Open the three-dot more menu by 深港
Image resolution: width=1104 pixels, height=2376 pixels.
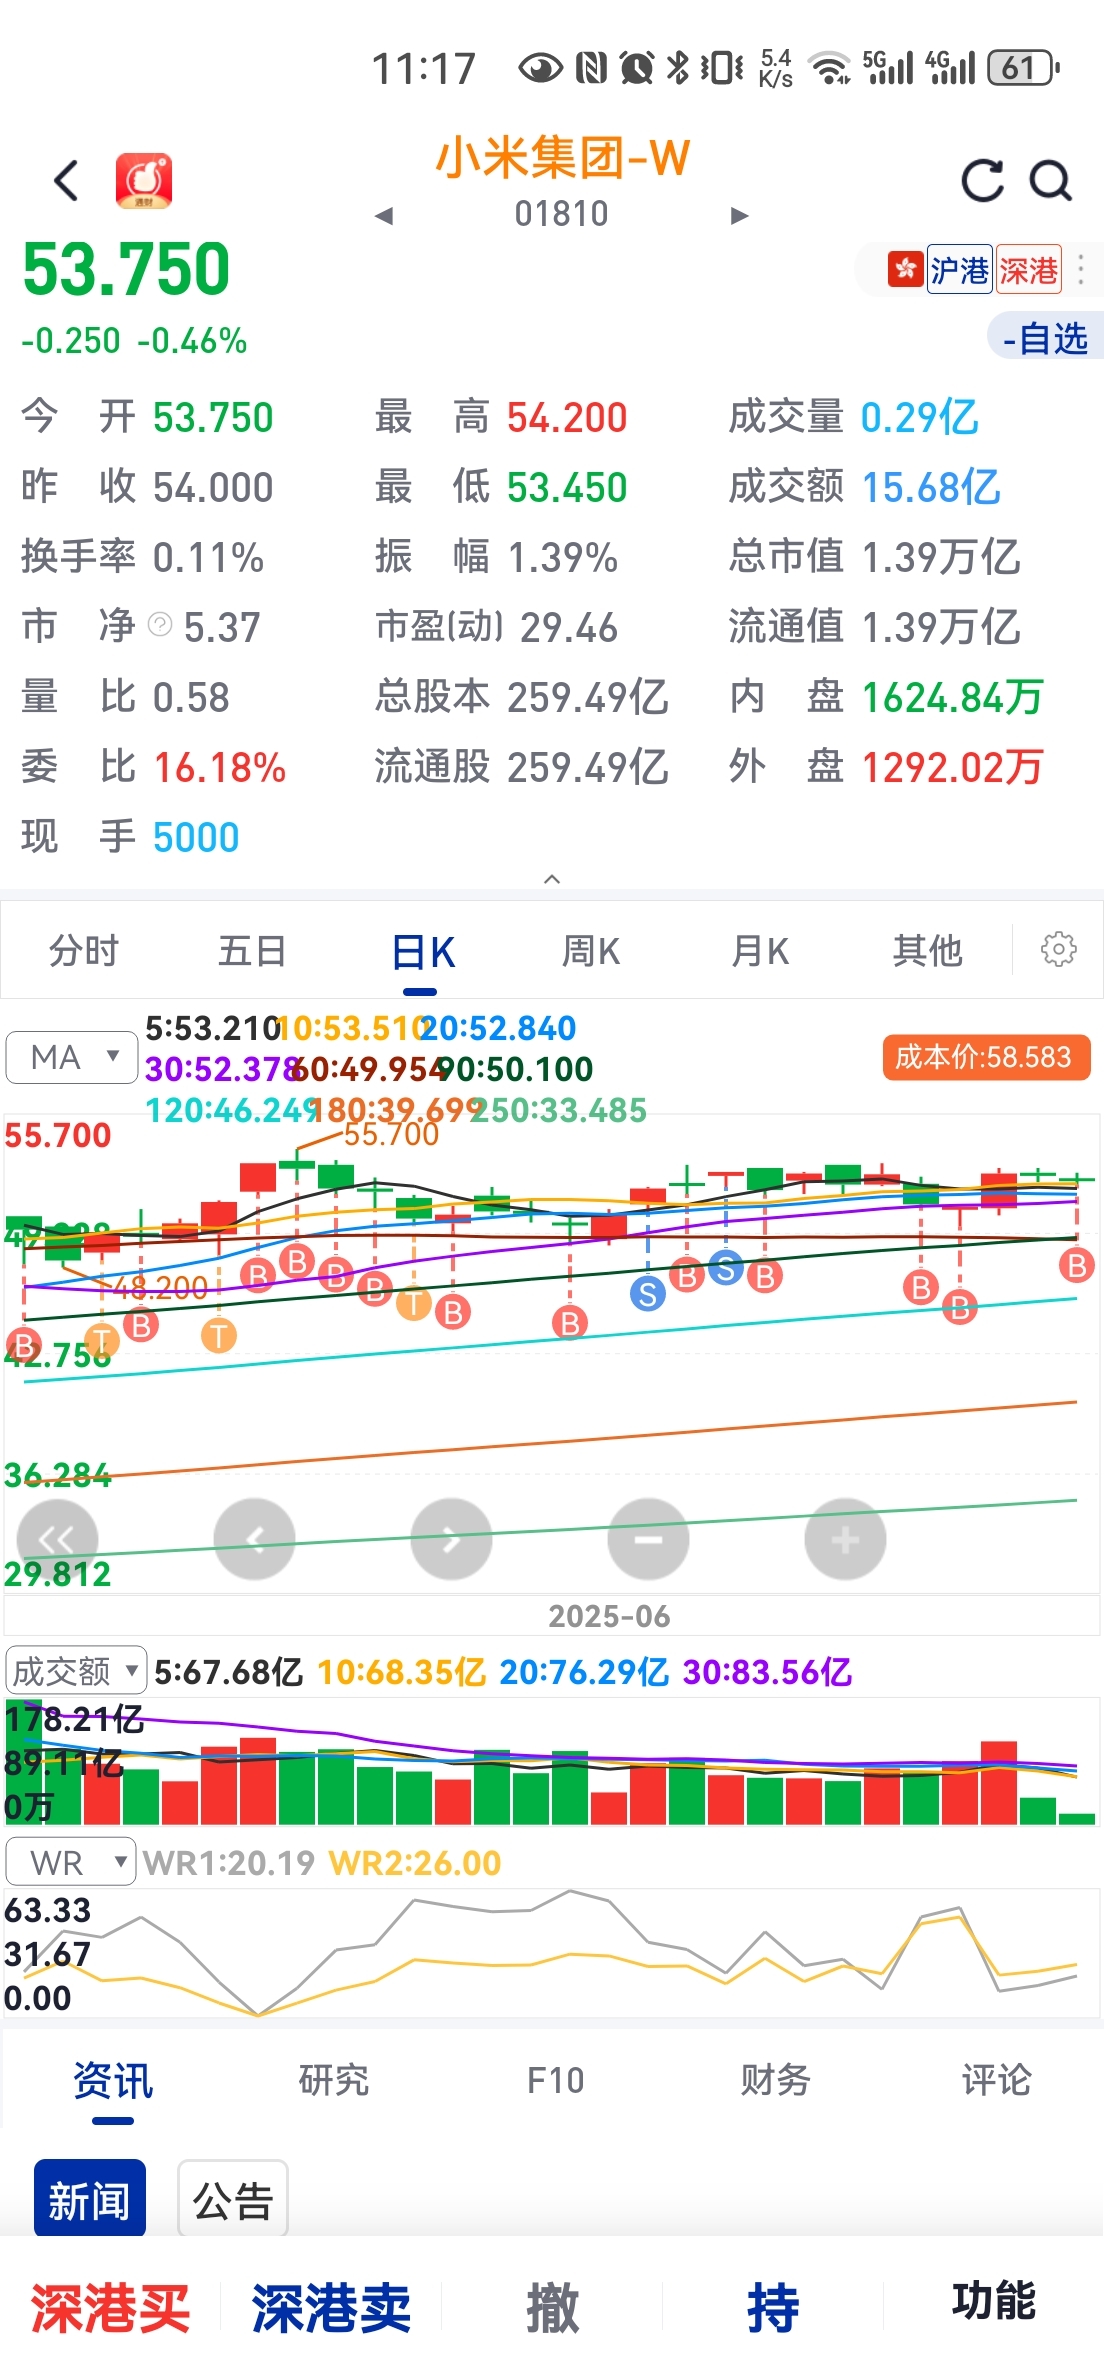[1081, 270]
